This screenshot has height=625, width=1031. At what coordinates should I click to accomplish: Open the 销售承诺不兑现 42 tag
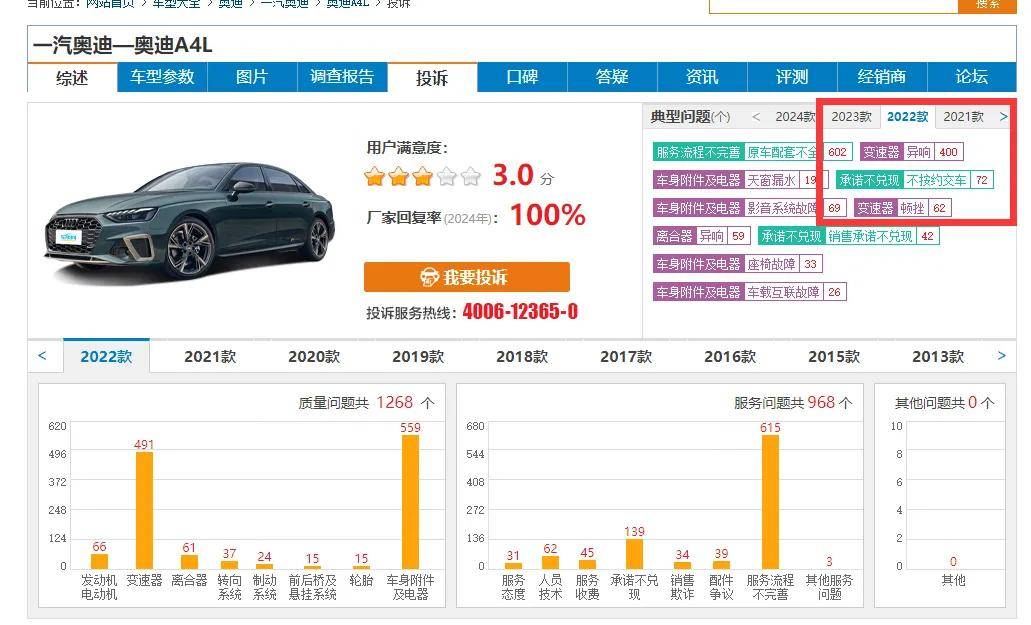coord(848,236)
